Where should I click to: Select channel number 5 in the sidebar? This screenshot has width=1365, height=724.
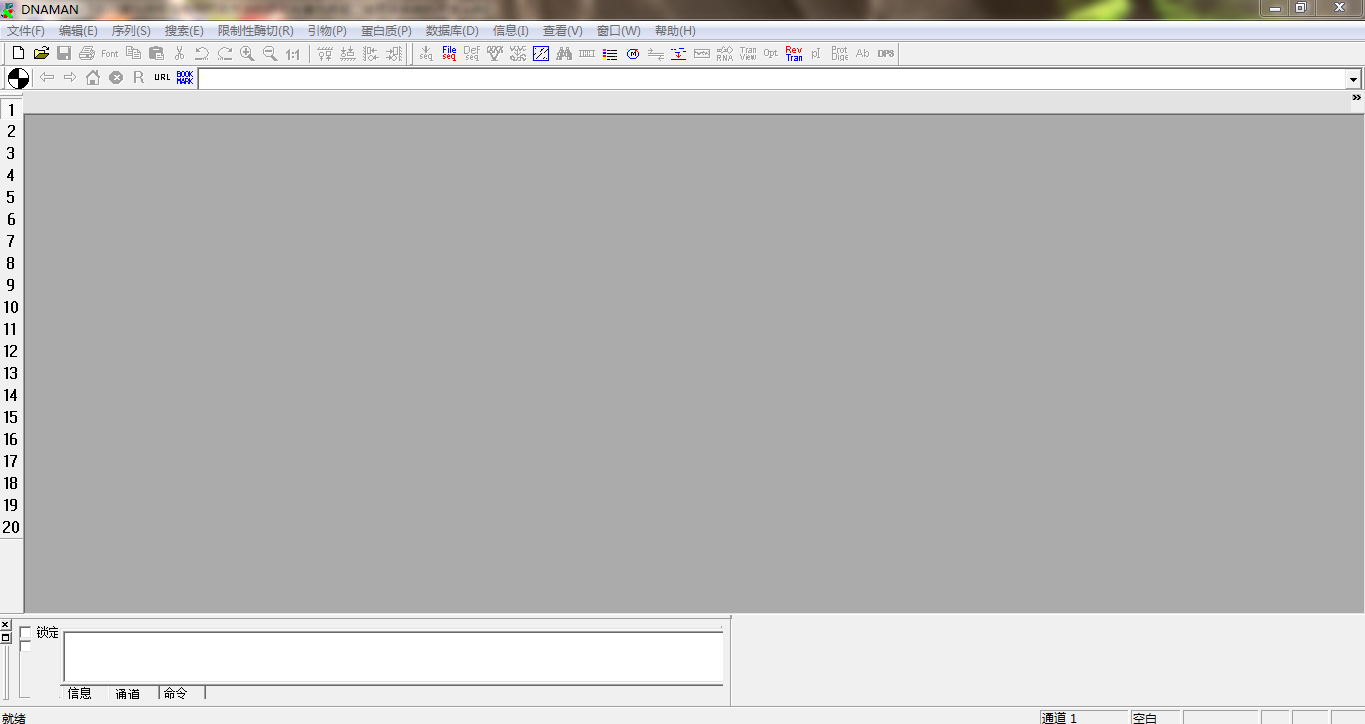(11, 197)
